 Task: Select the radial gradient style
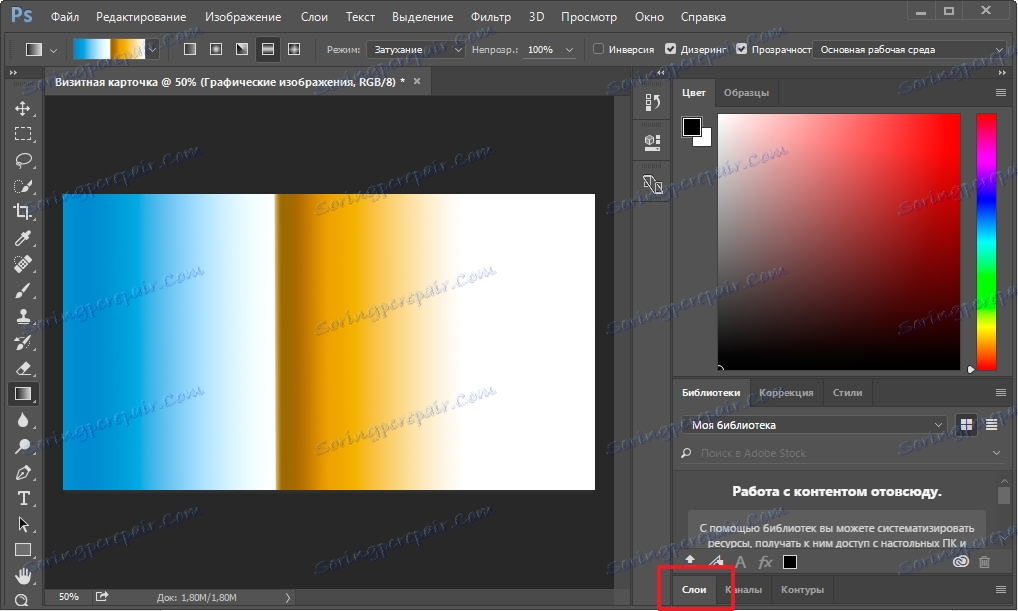(216, 48)
